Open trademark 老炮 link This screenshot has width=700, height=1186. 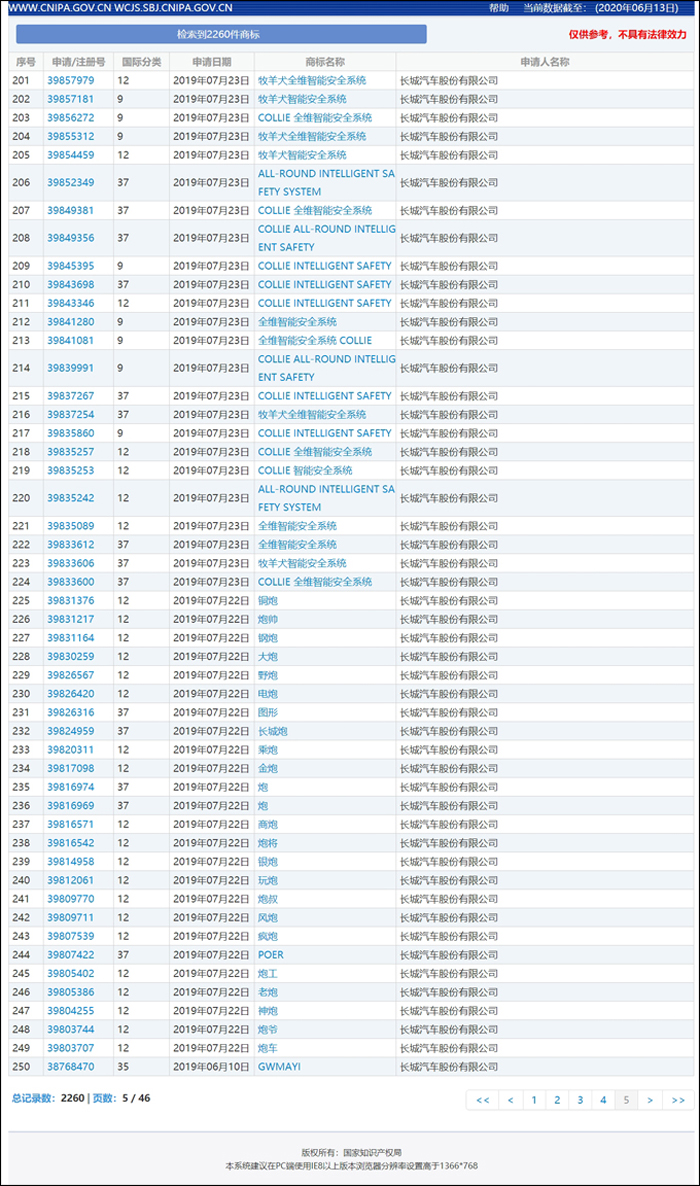268,992
